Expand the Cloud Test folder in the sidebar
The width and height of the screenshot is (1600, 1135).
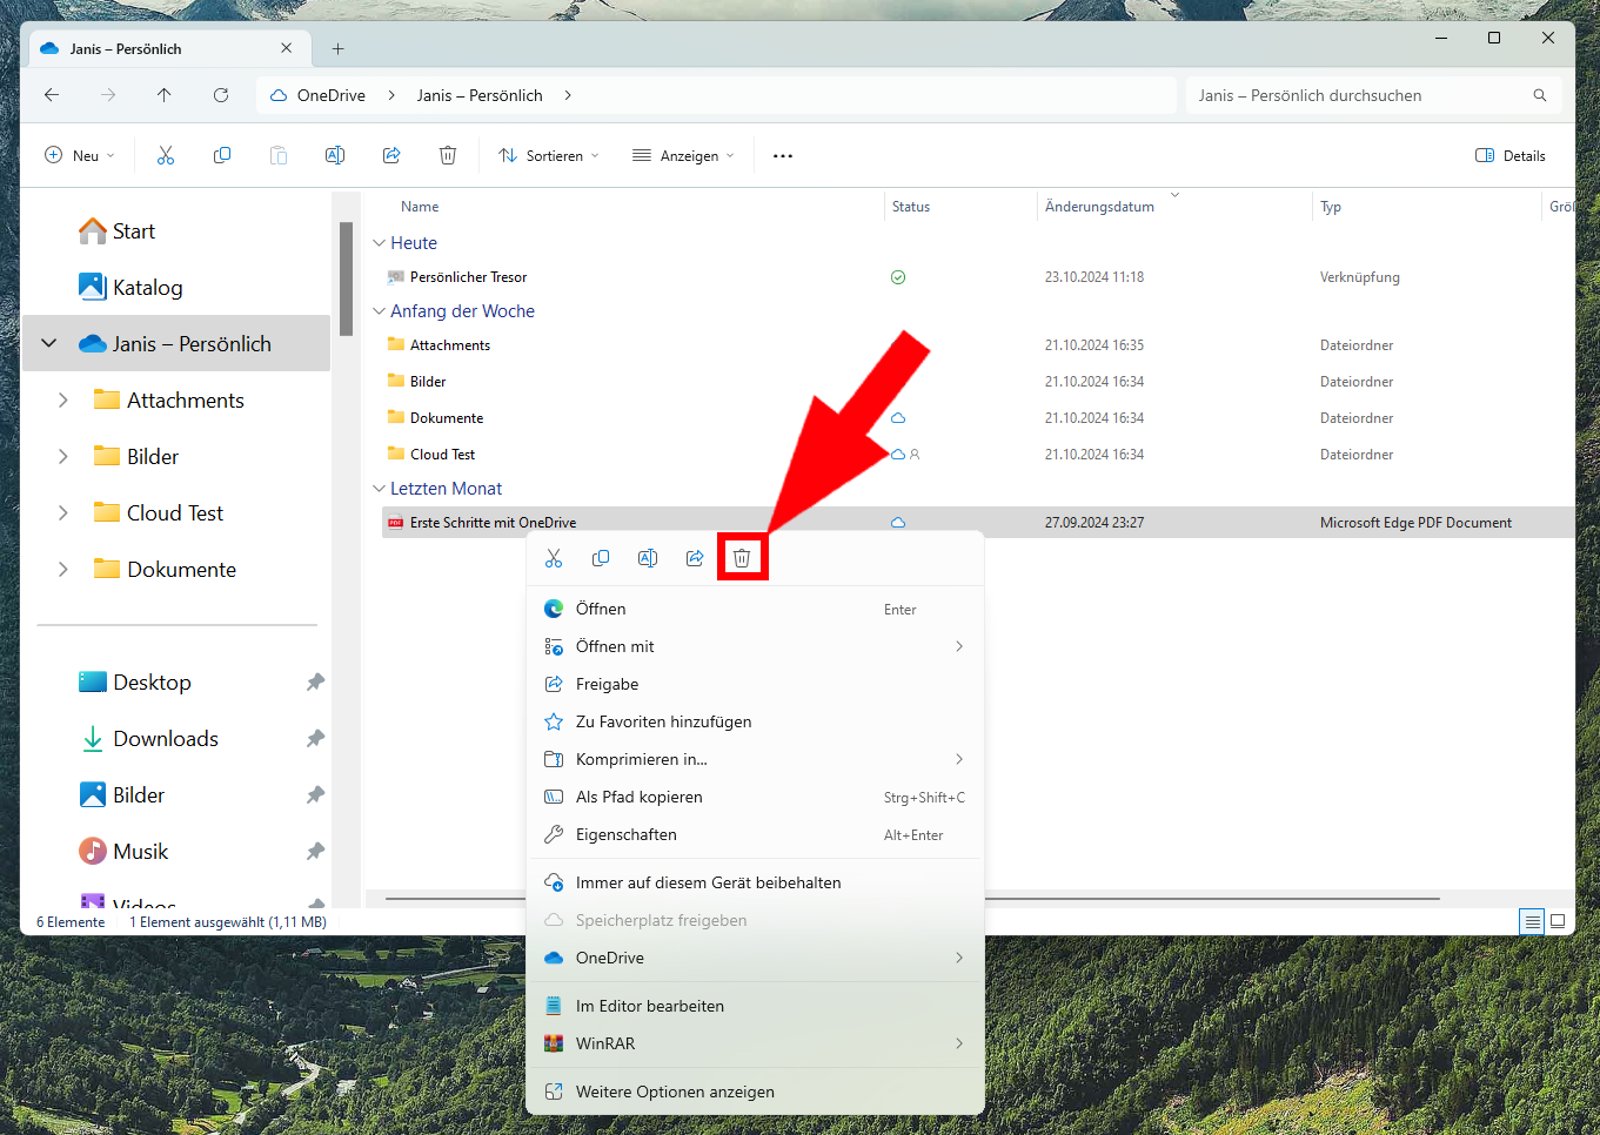pos(63,512)
